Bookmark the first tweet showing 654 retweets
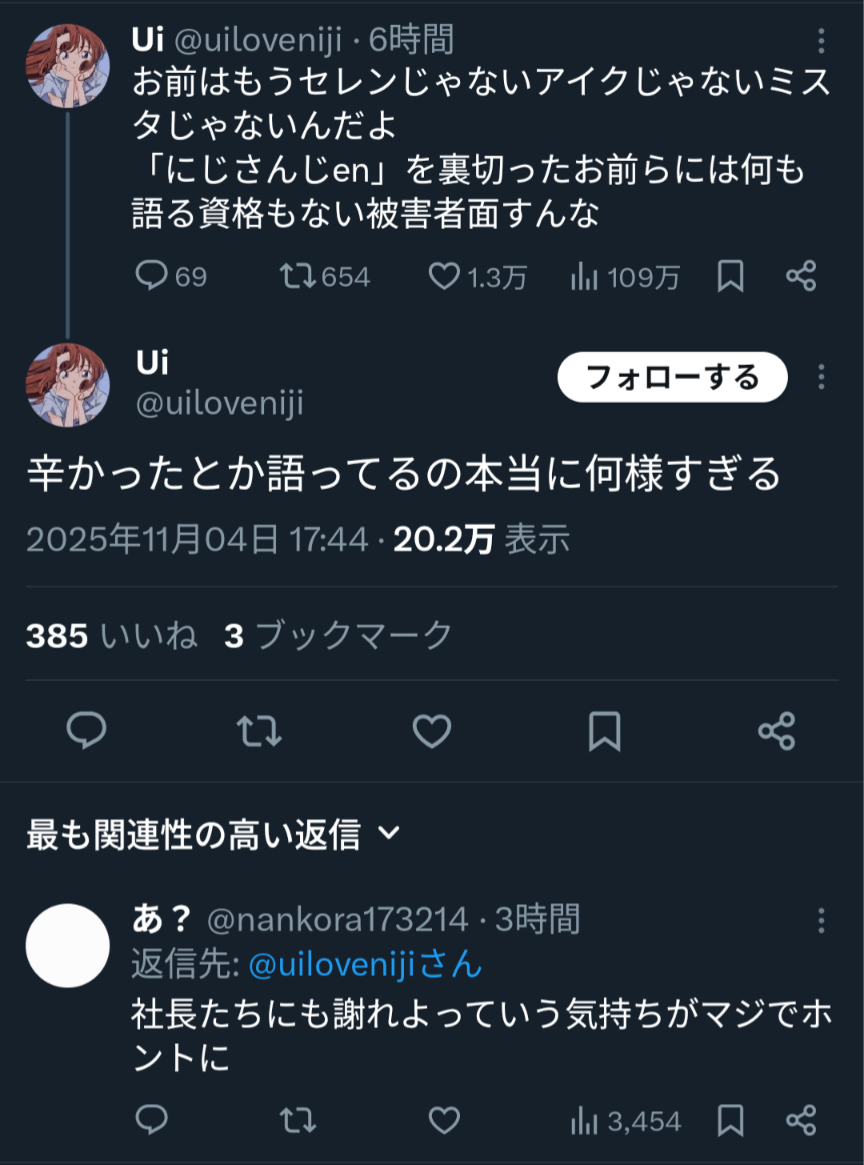Image resolution: width=864 pixels, height=1165 pixels. pos(728,278)
